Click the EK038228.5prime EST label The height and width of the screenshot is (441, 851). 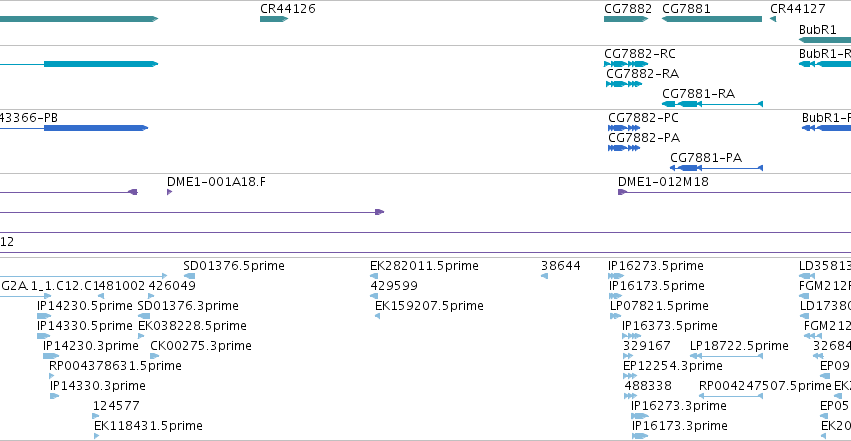(193, 326)
